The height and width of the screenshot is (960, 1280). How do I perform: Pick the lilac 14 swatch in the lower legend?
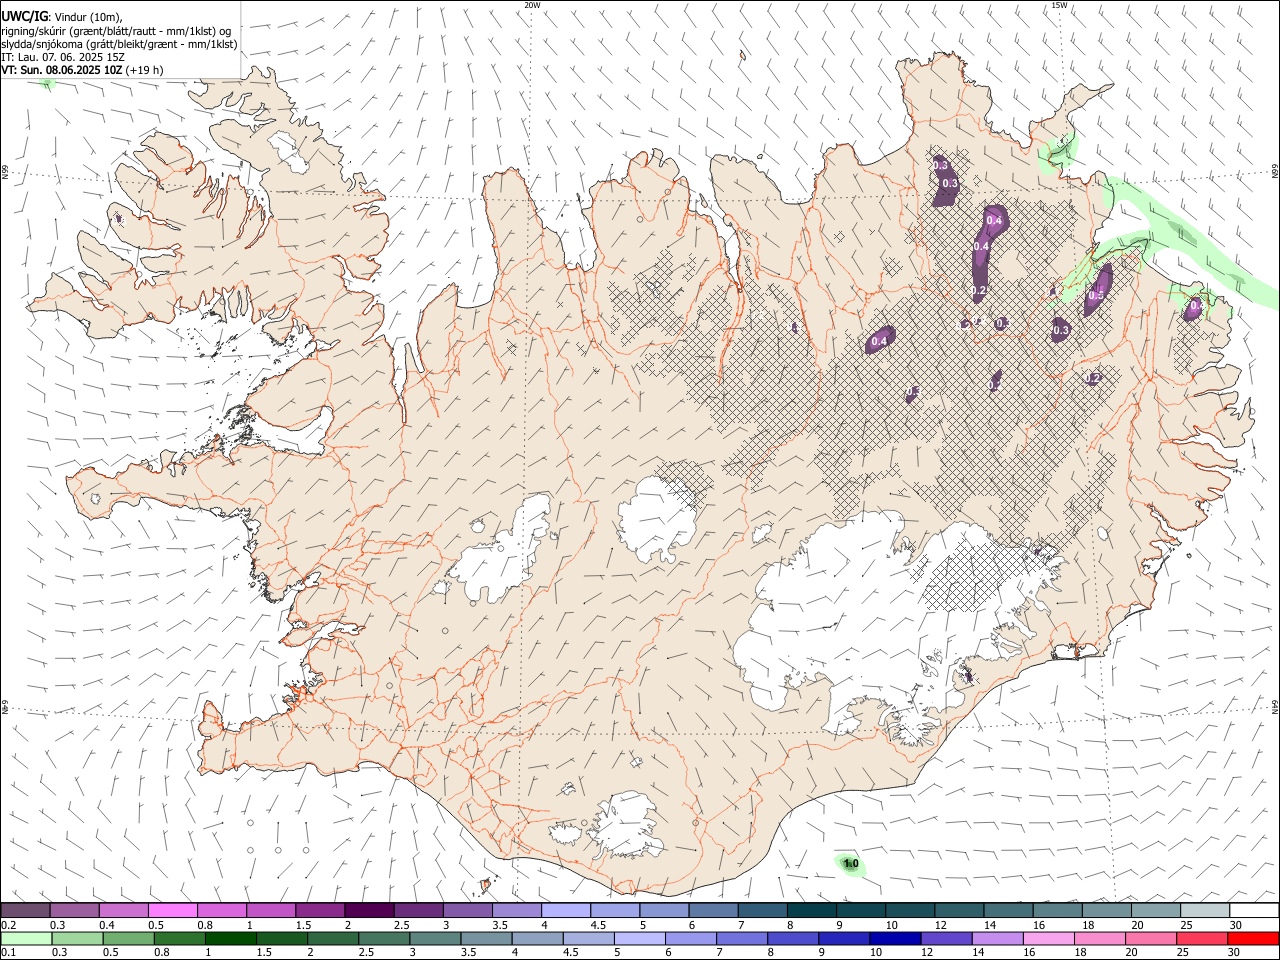click(x=996, y=938)
